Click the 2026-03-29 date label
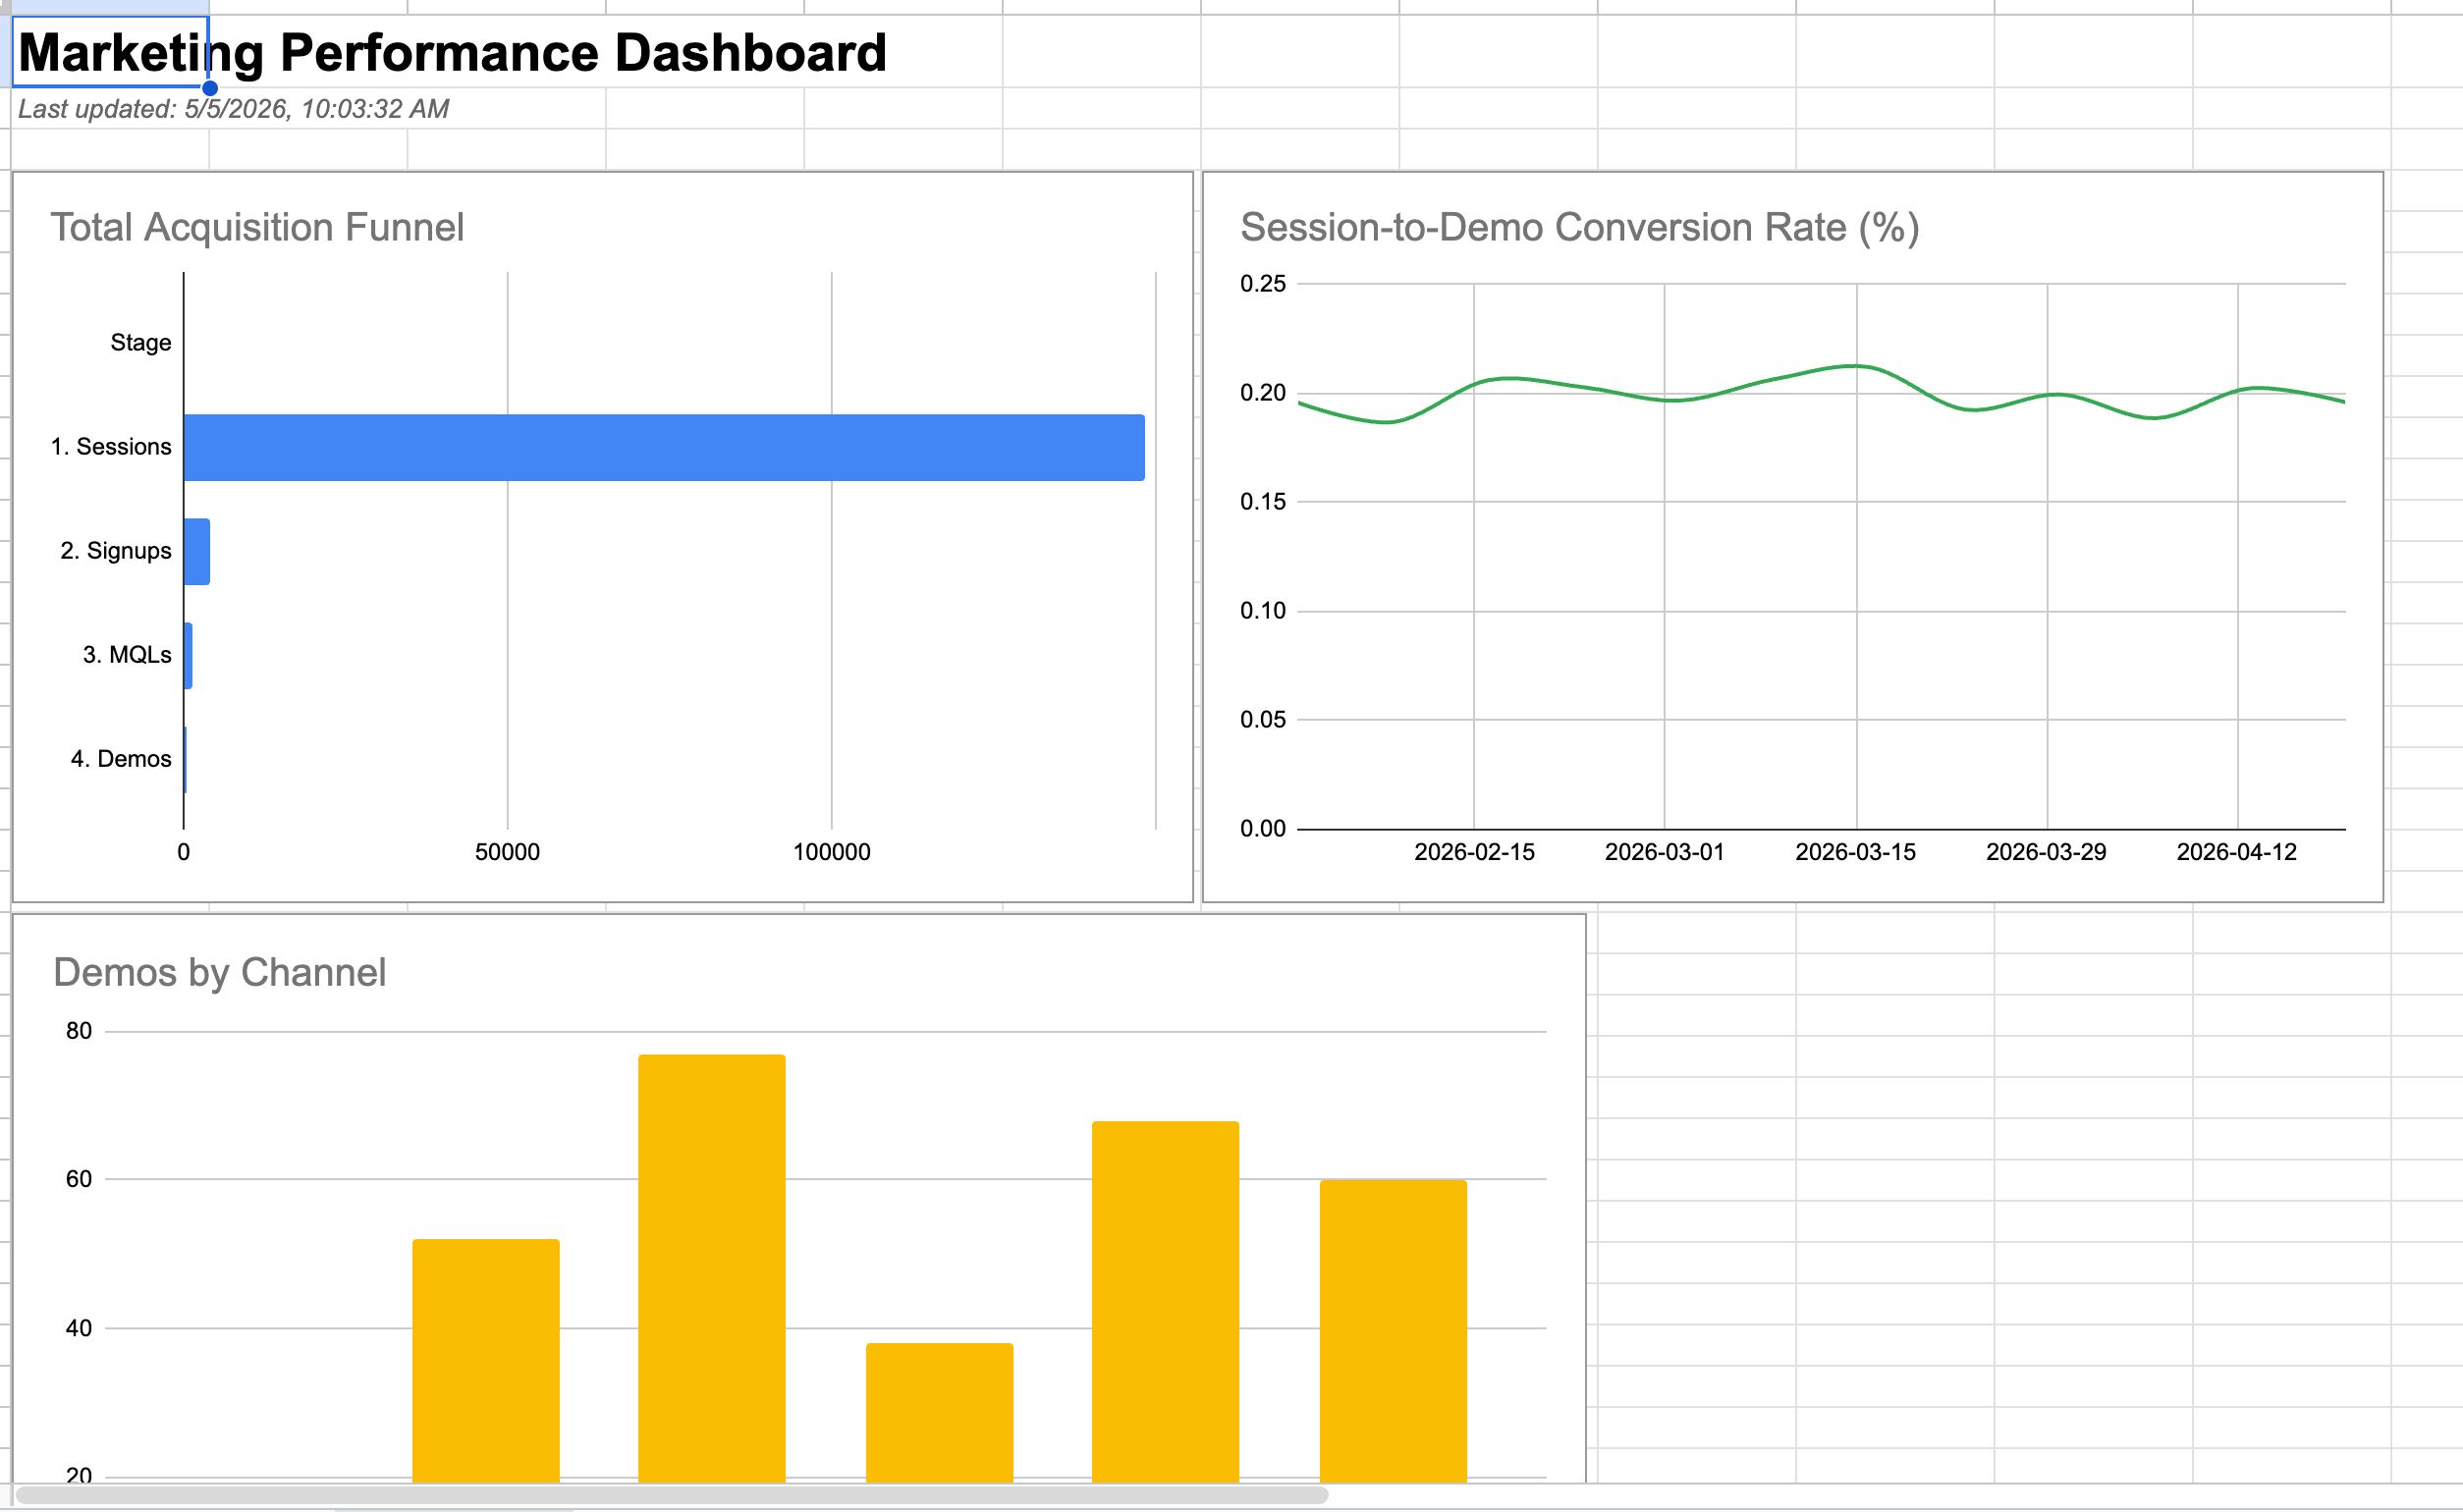2463x1512 pixels. [x=2046, y=852]
